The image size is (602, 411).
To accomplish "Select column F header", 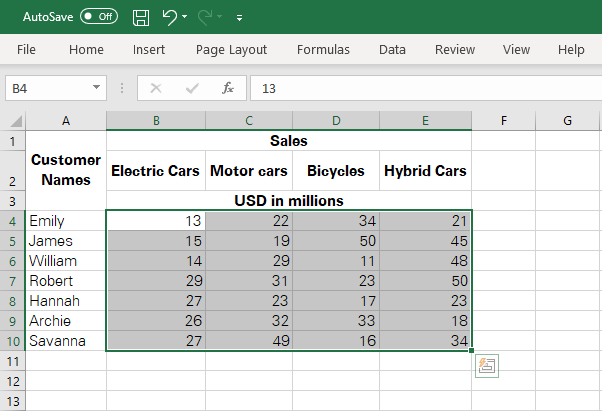I will [x=504, y=121].
